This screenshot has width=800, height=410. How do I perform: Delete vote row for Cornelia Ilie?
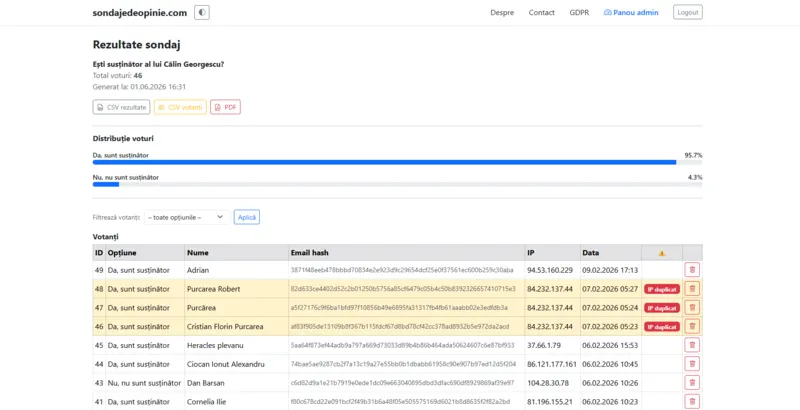tap(692, 402)
